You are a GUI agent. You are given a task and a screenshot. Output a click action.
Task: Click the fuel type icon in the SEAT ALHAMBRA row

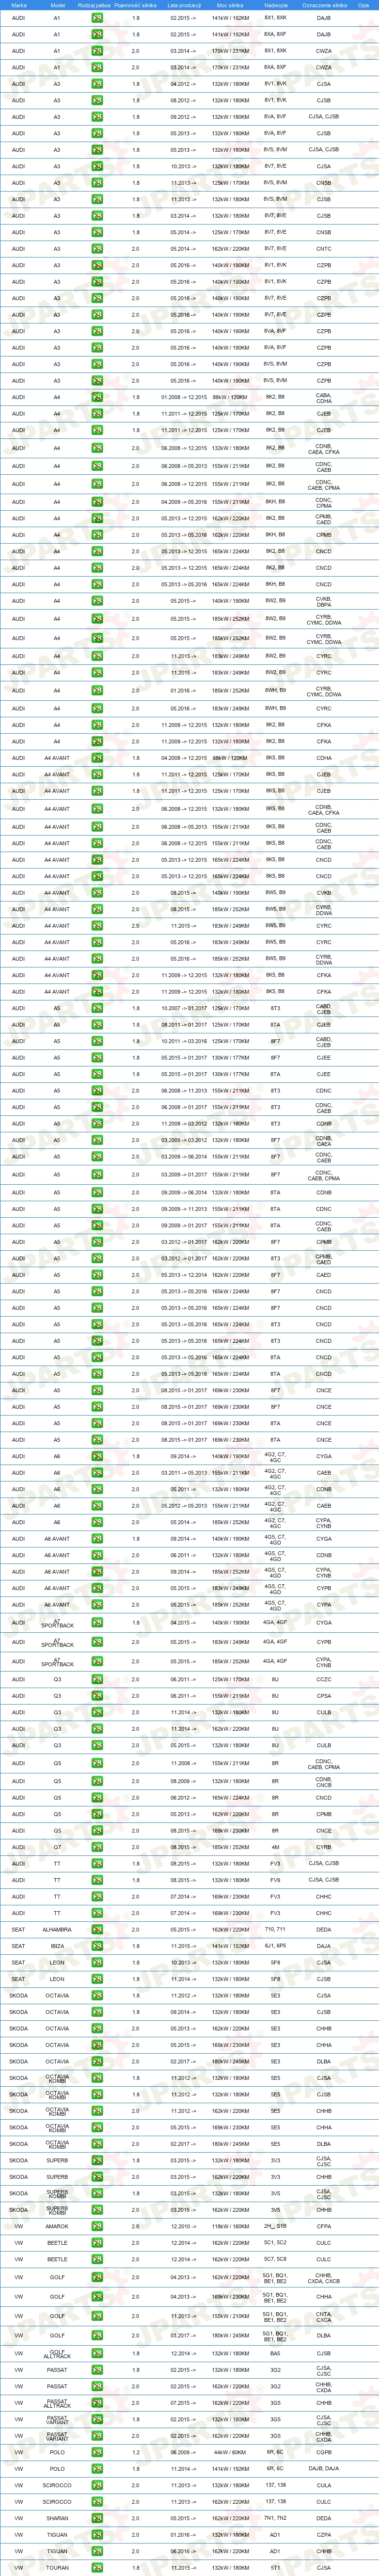pyautogui.click(x=97, y=1930)
